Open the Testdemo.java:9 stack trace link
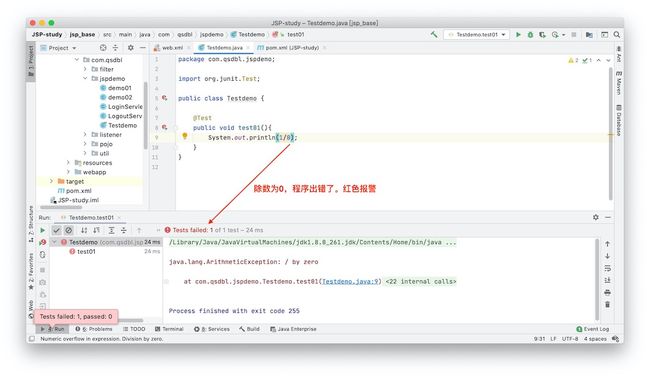The width and height of the screenshot is (650, 378). (350, 281)
